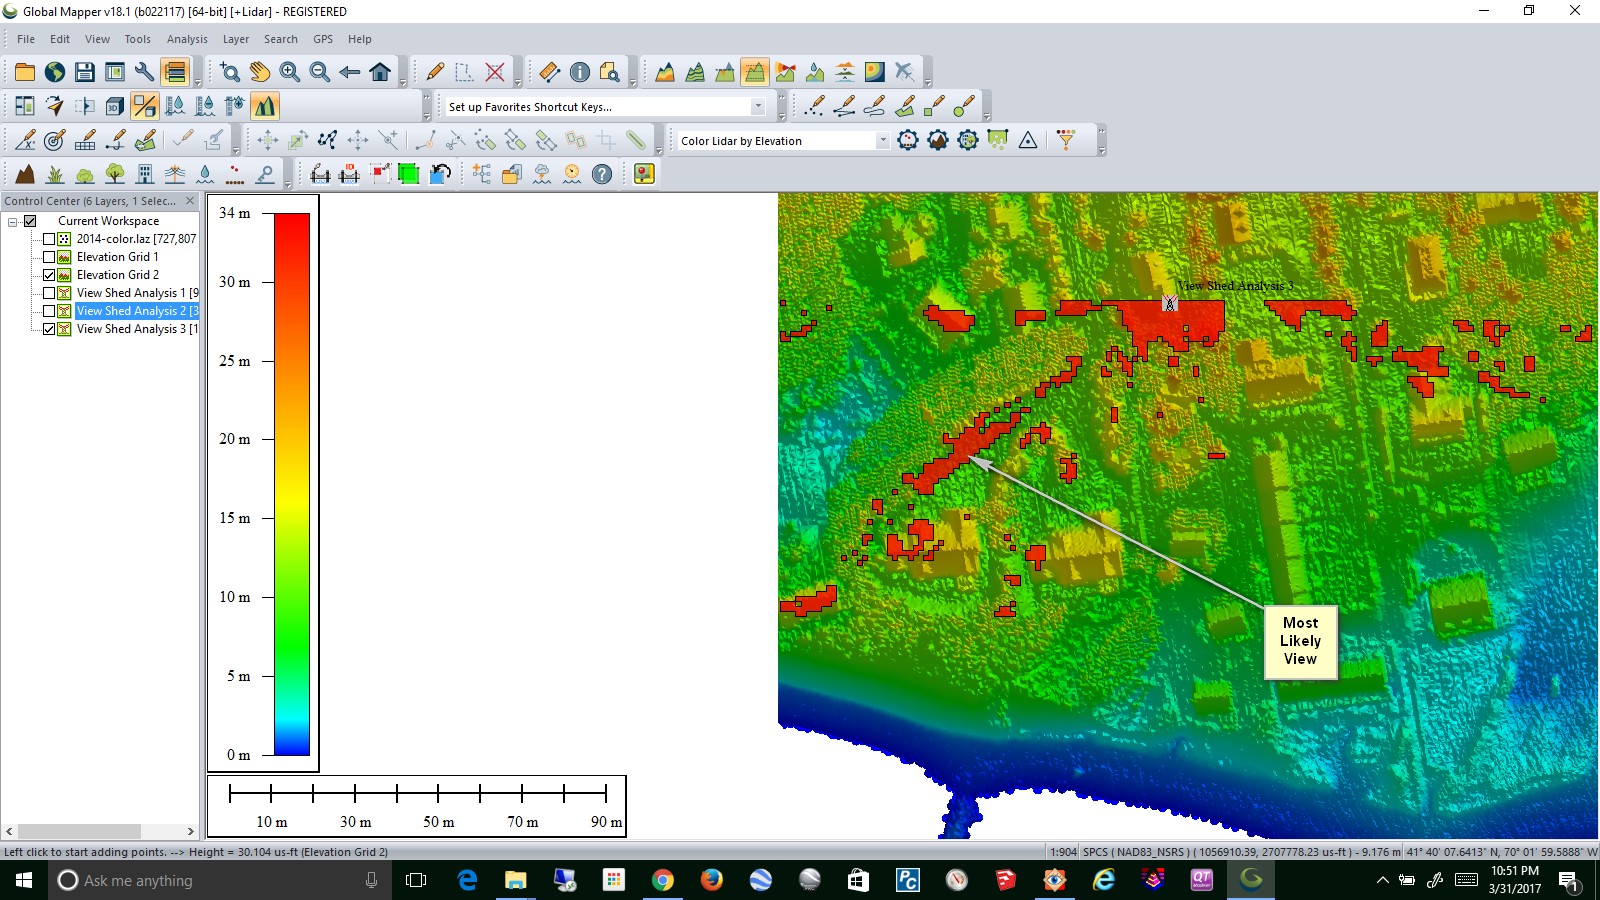Open File Explorer from the taskbar
This screenshot has width=1600, height=900.
(x=515, y=880)
